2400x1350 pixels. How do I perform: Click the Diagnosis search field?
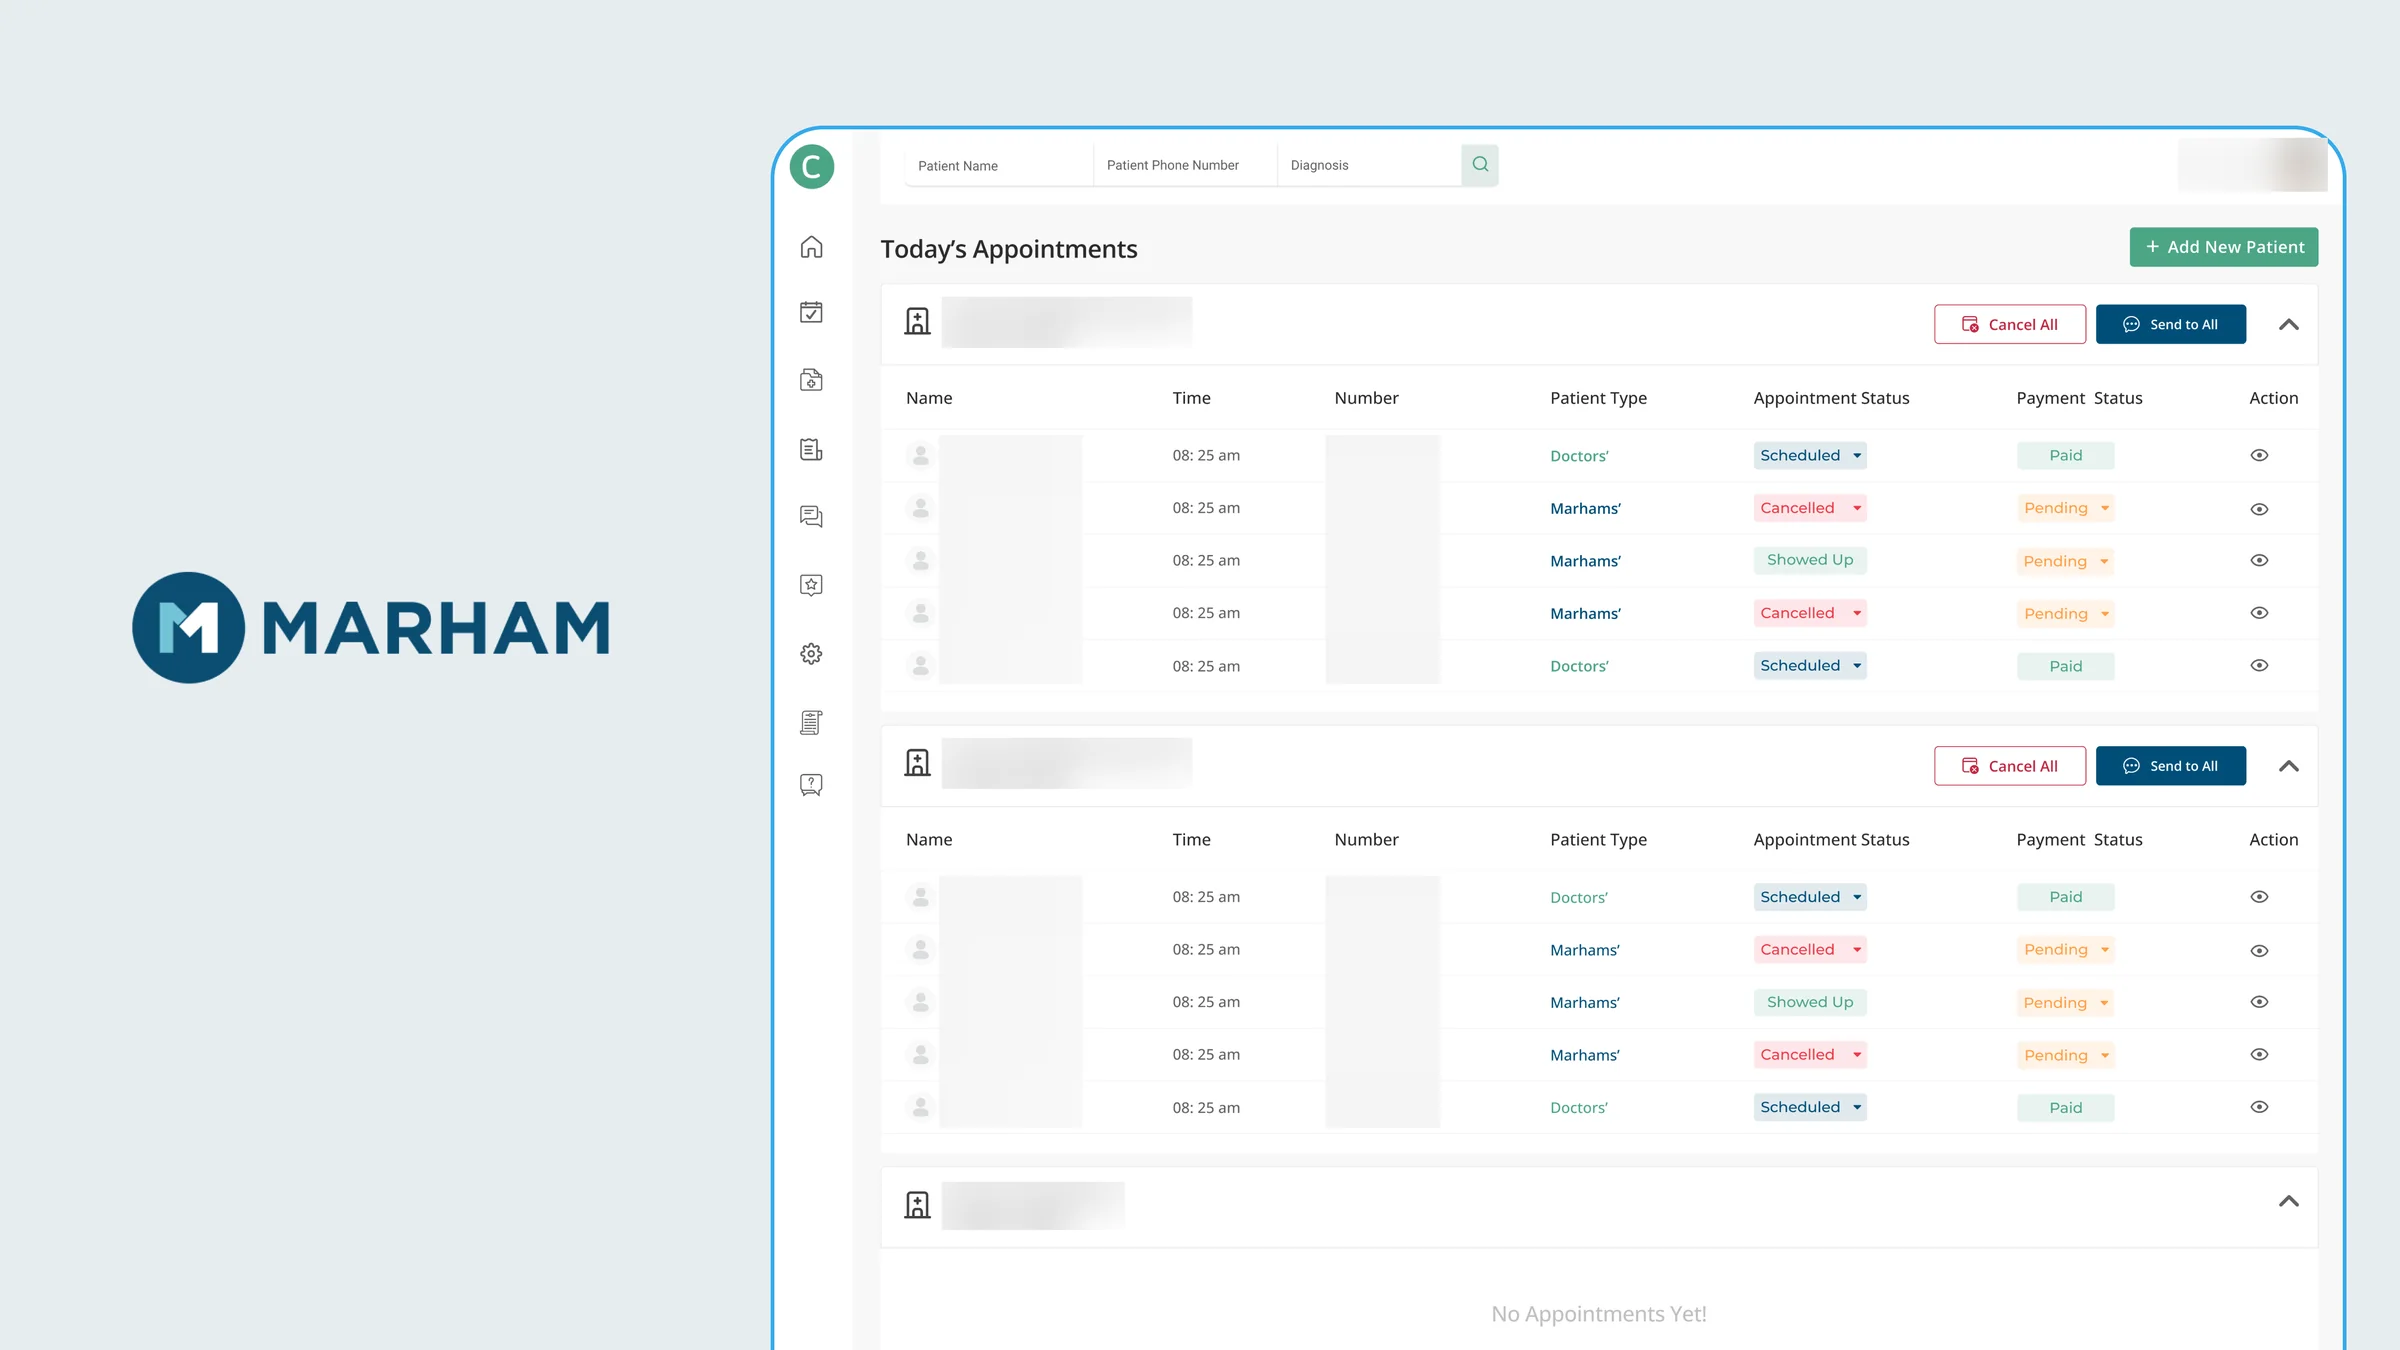(1369, 166)
